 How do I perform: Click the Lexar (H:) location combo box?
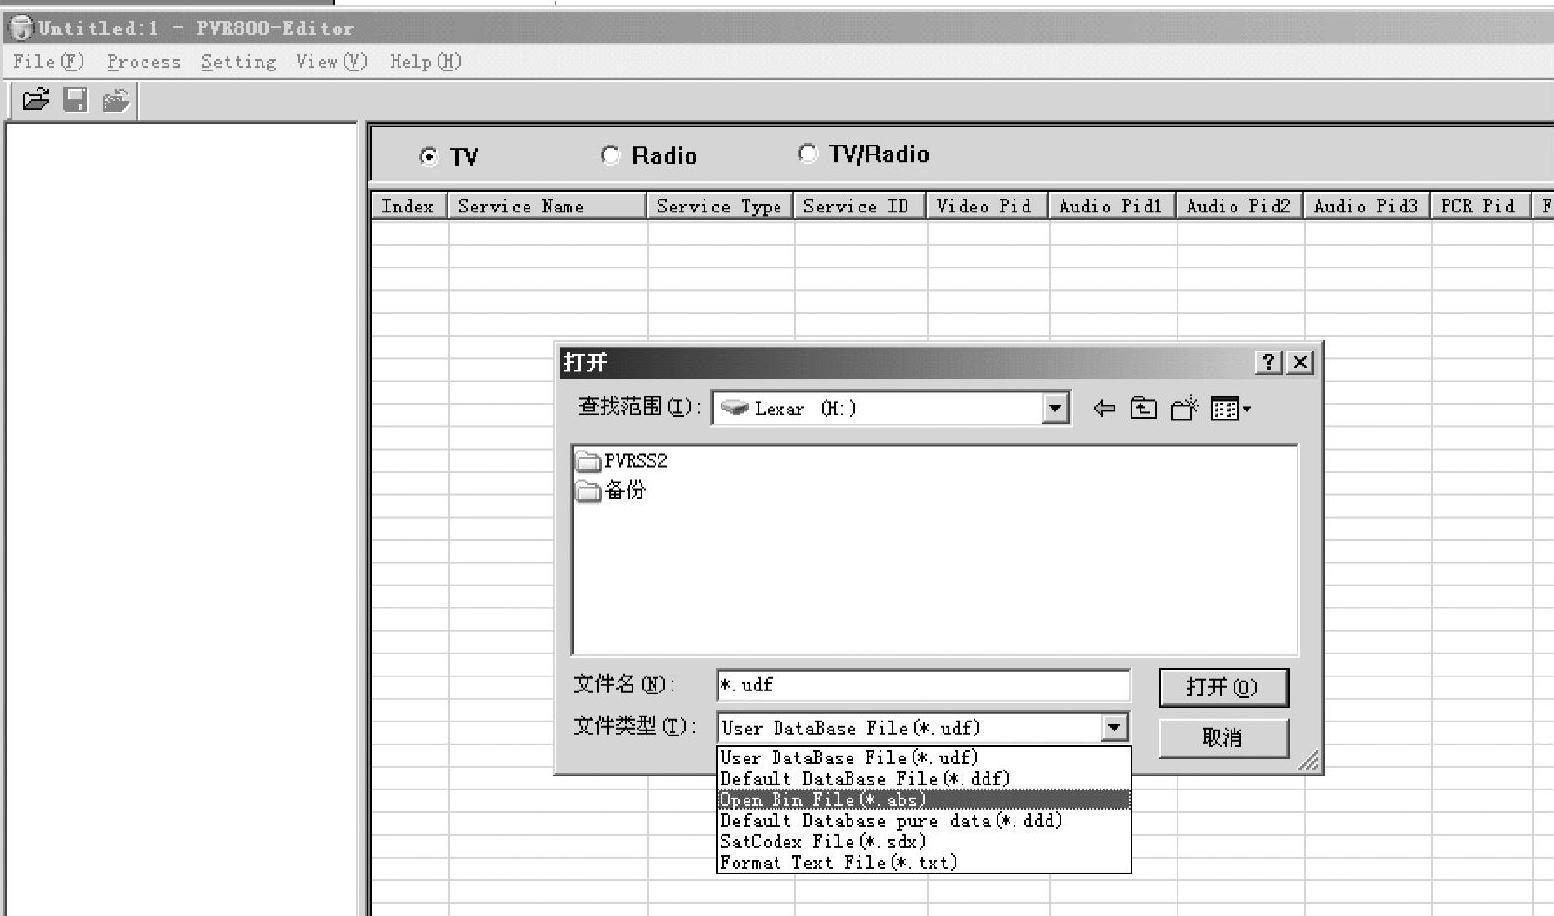click(x=890, y=408)
